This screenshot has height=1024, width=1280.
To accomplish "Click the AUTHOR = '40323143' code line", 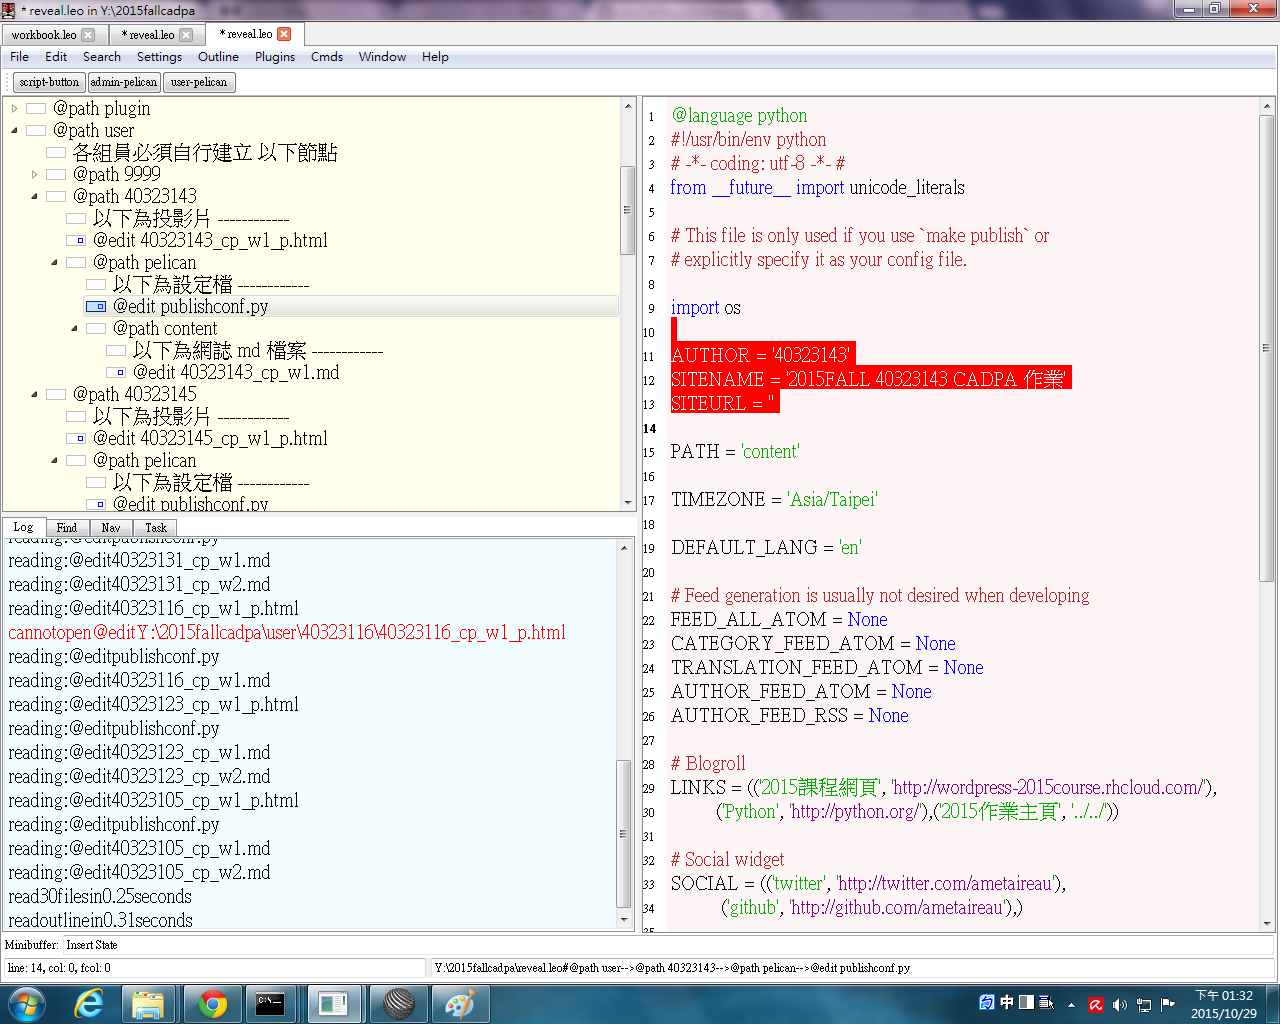I will (762, 355).
